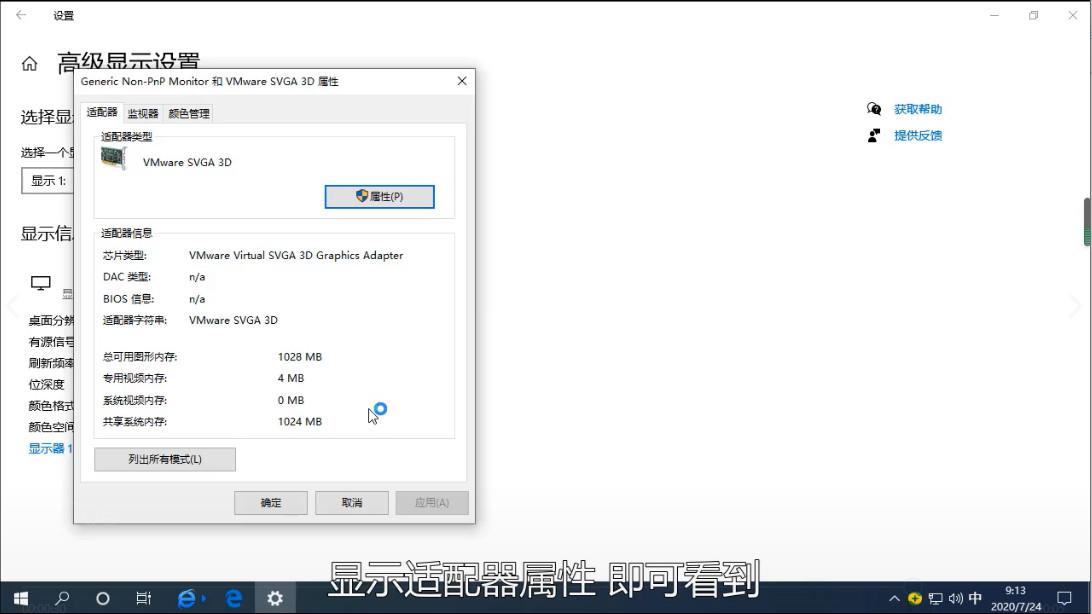Click 列出所有模式(L) button
1092x614 pixels.
point(165,459)
